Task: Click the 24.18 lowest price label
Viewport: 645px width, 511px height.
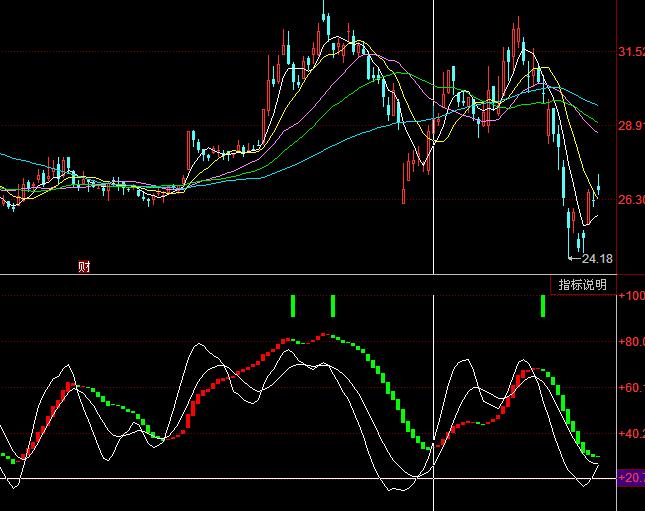Action: [598, 259]
